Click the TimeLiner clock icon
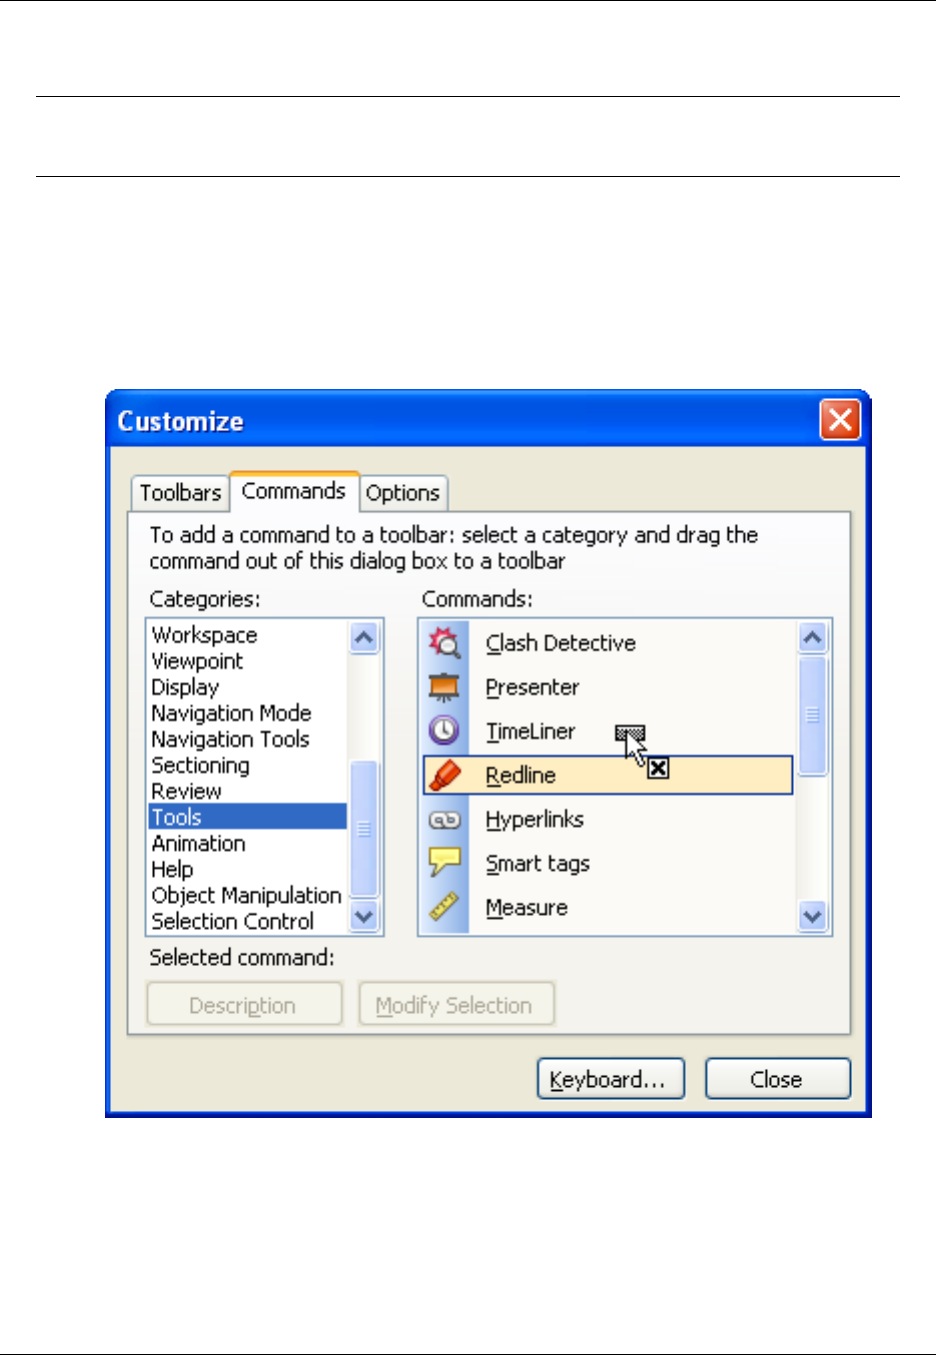936x1355 pixels. (444, 731)
